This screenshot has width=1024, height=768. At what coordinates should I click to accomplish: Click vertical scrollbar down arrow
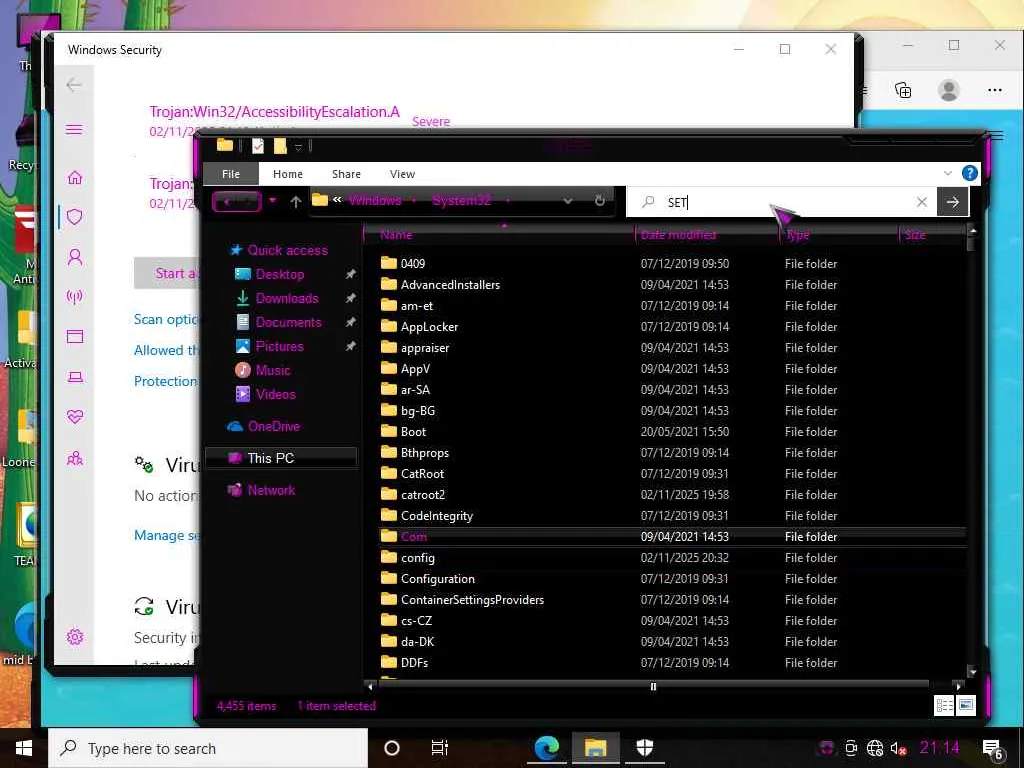(x=972, y=672)
